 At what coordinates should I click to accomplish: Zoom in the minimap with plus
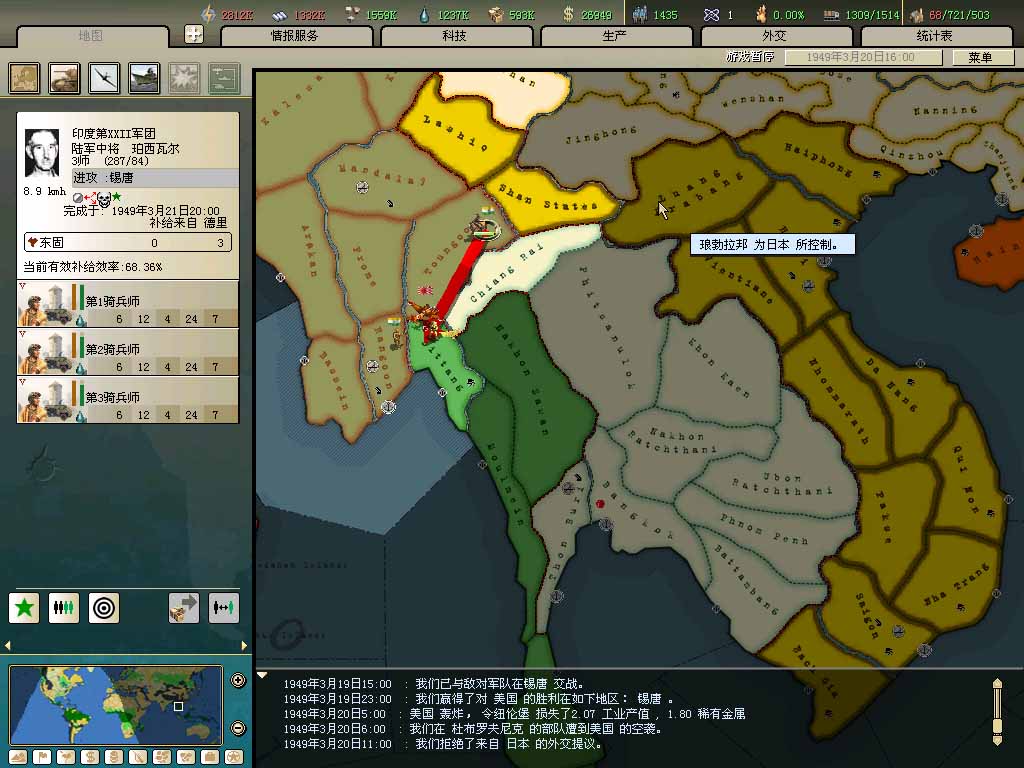(238, 681)
